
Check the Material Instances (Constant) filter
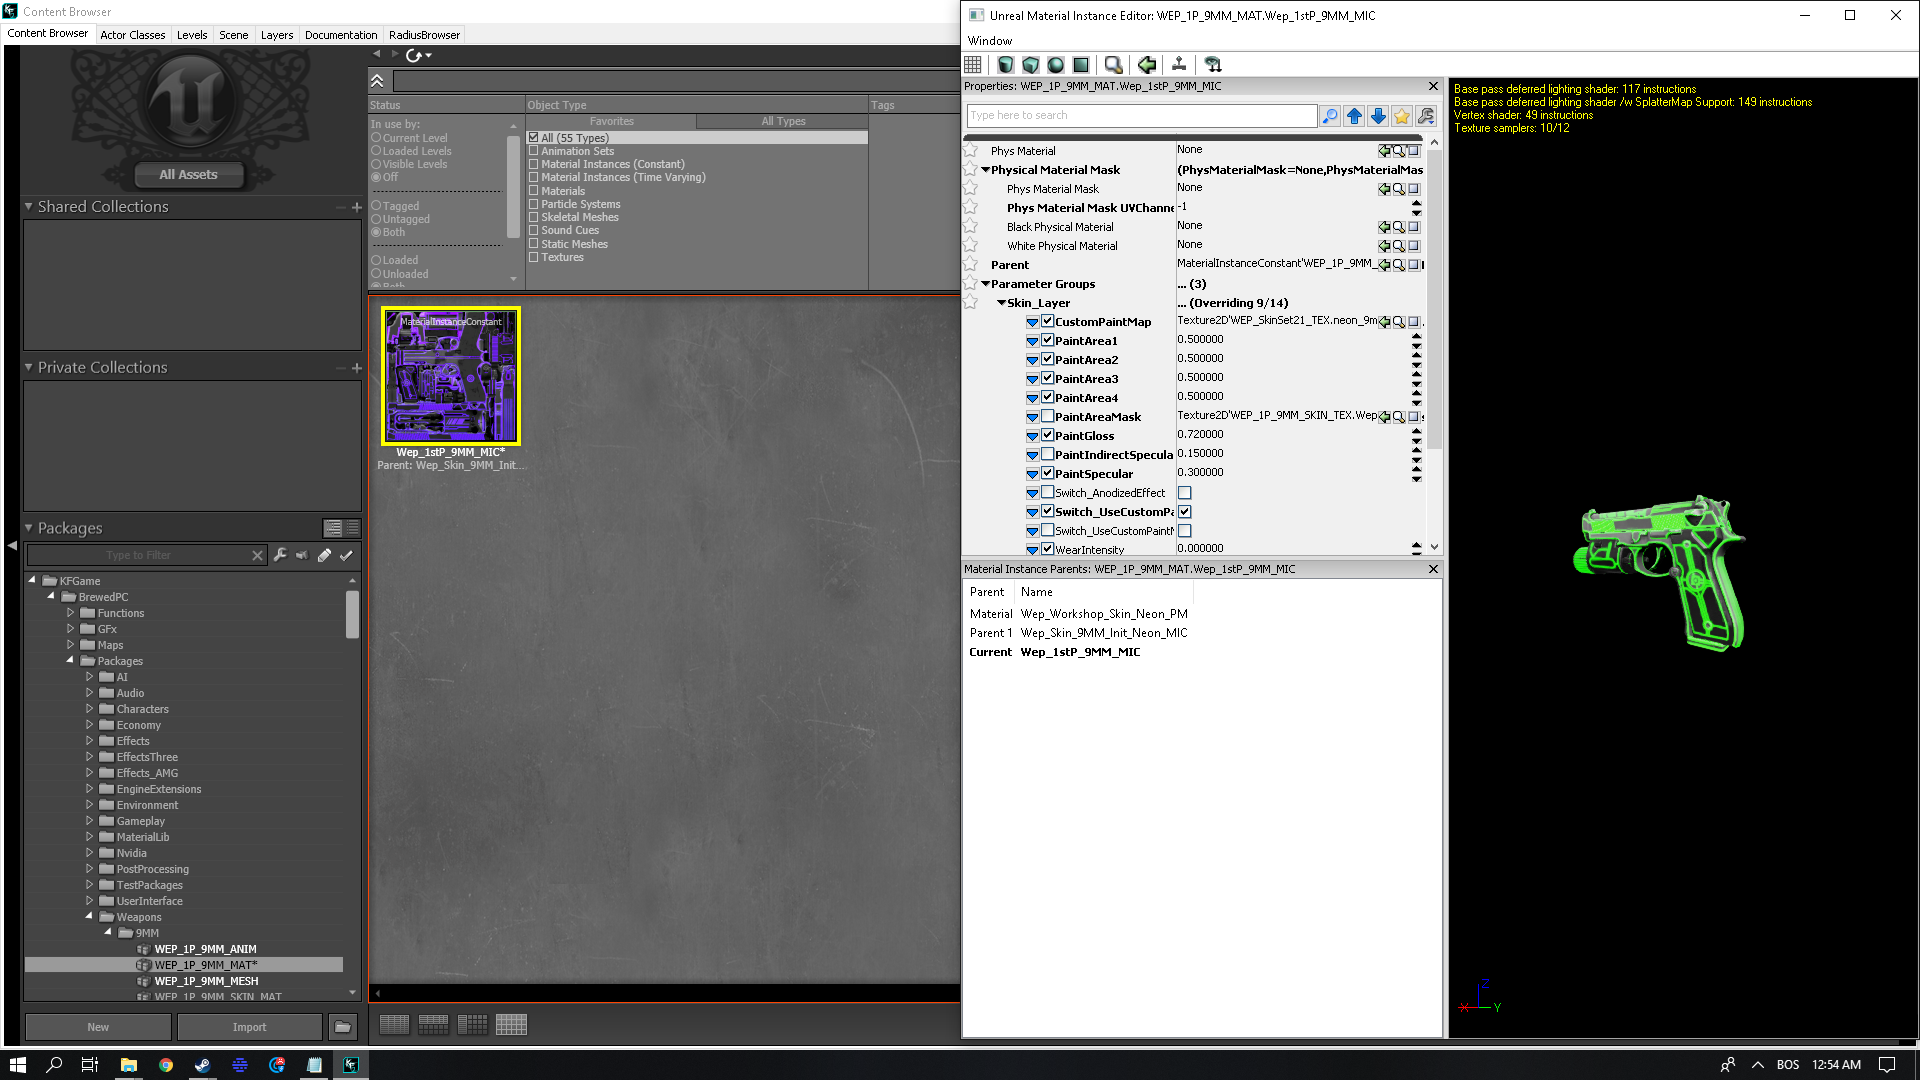pos(534,164)
